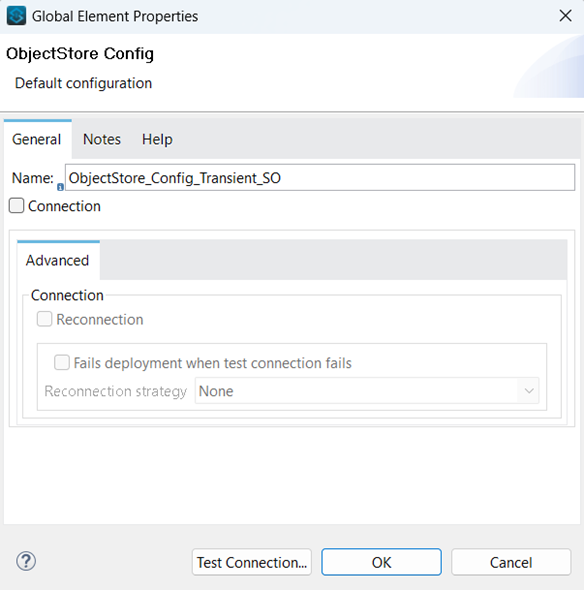This screenshot has width=584, height=590.
Task: Close the Global Element Properties dialog
Action: click(565, 16)
